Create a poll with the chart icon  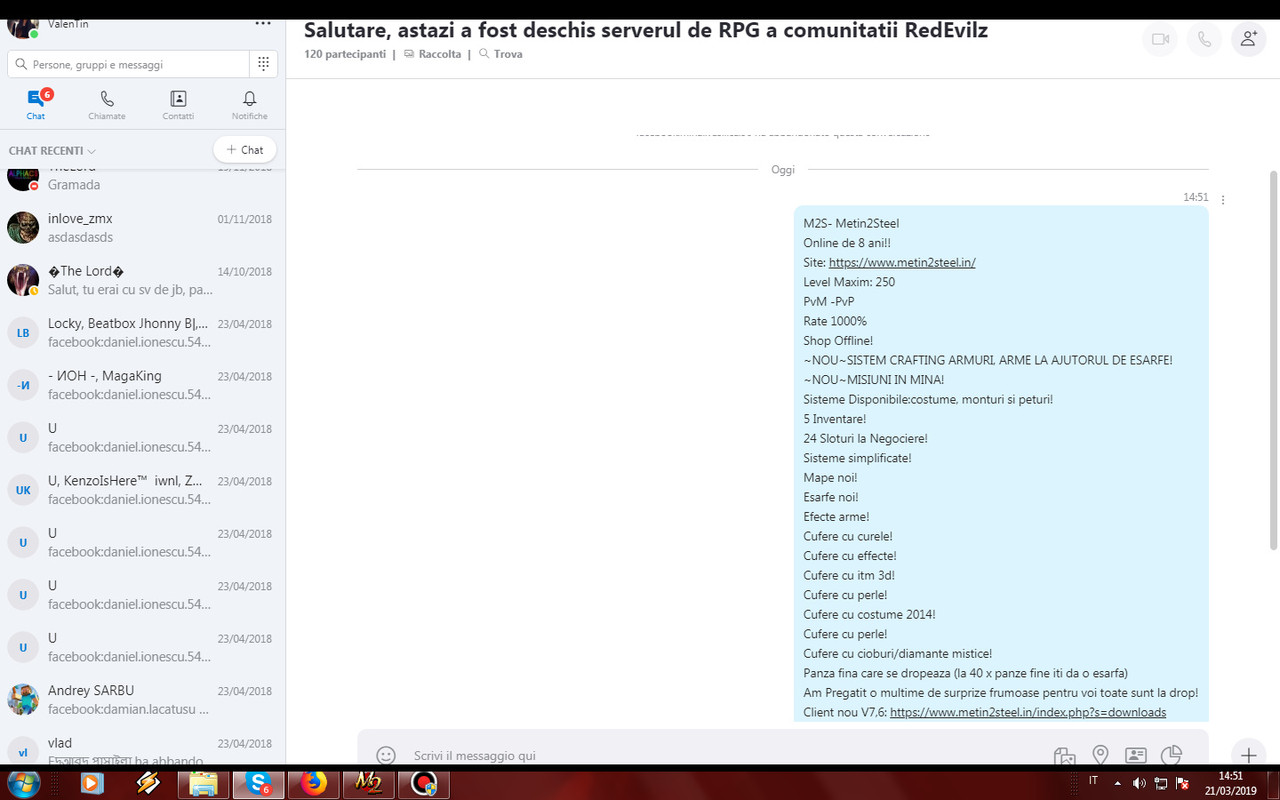(1171, 755)
